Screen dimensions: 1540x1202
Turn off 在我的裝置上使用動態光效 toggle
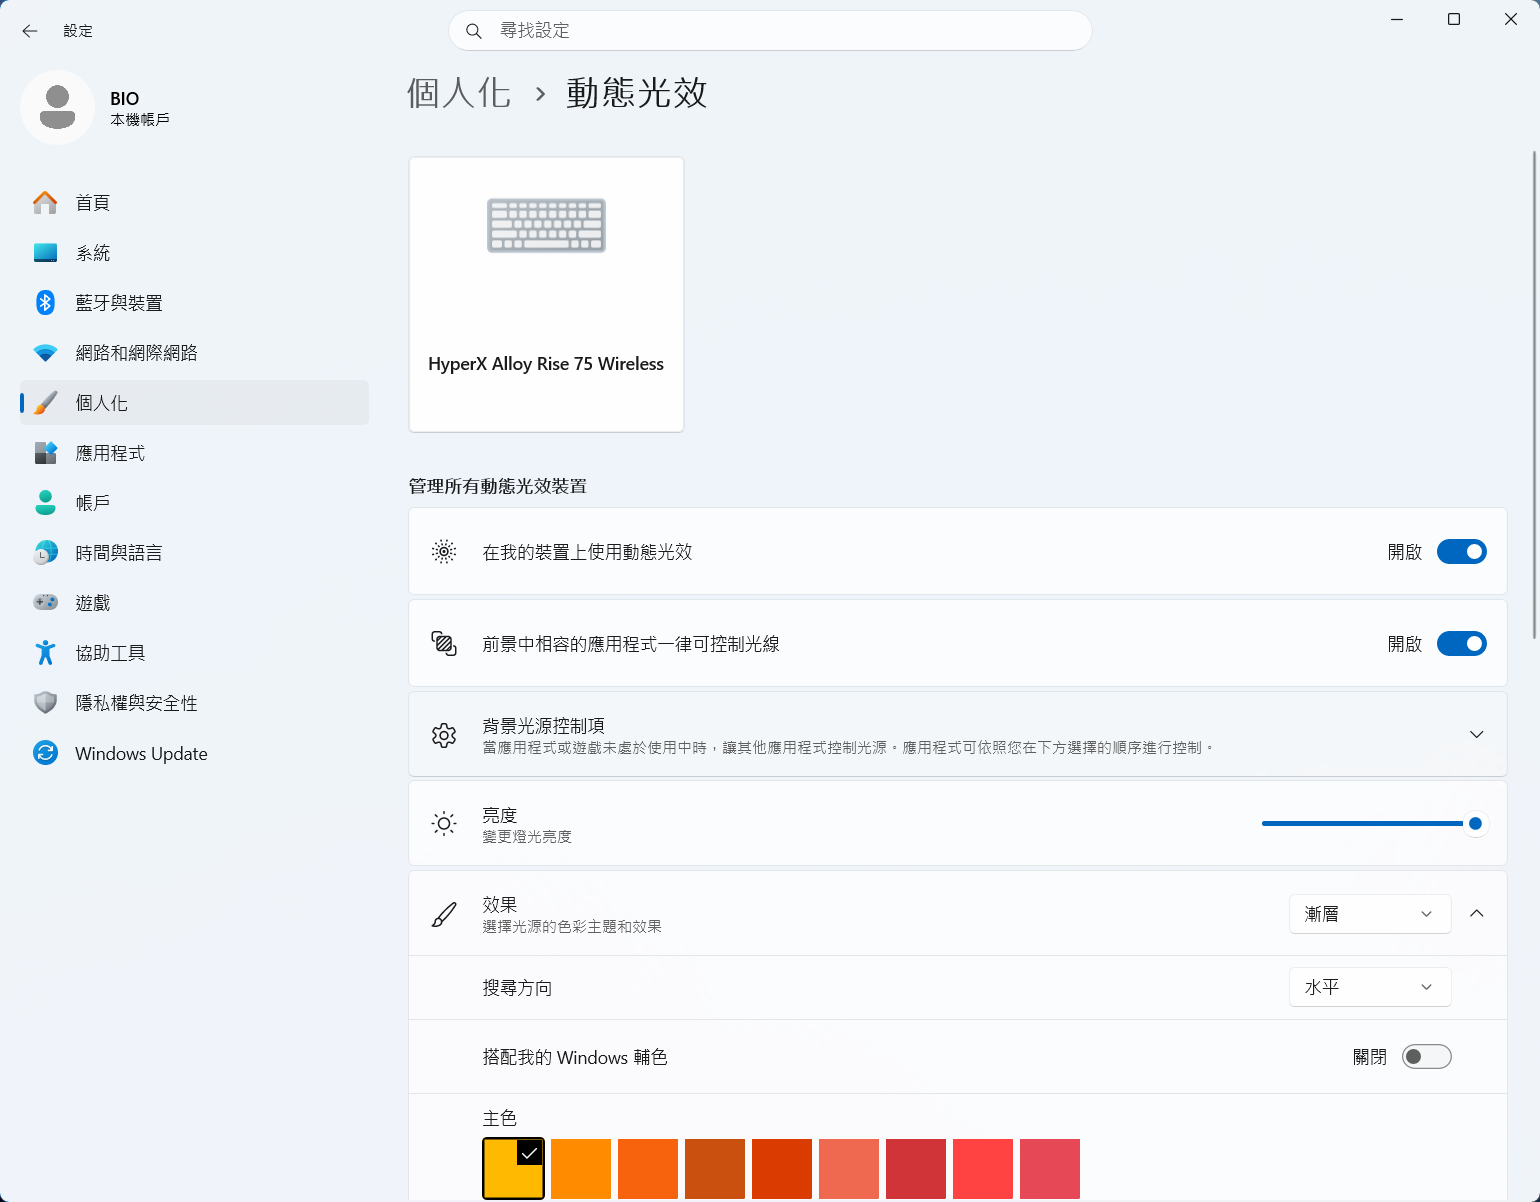[x=1461, y=552]
